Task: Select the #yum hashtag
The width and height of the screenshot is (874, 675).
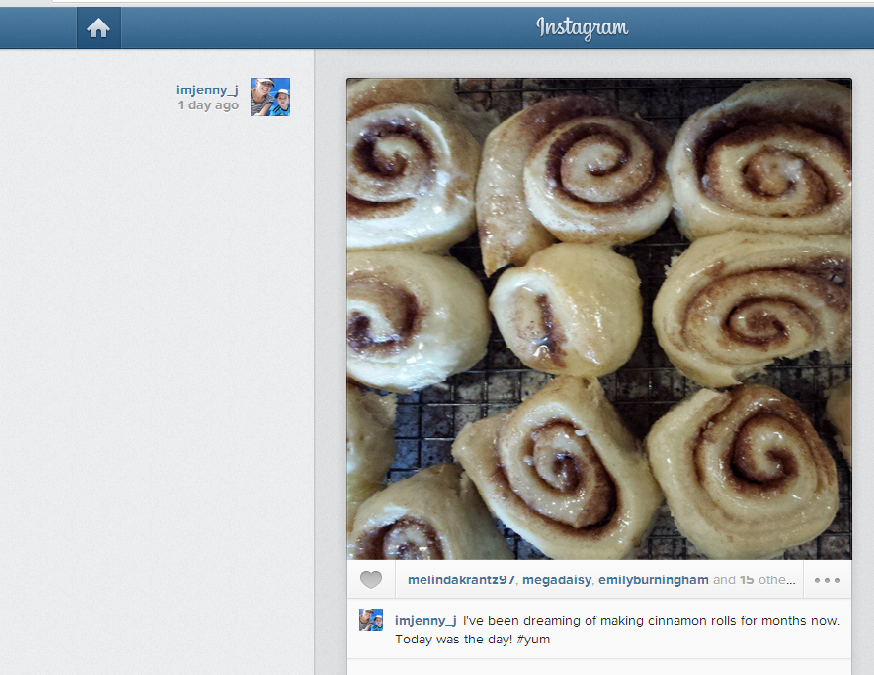Action: pyautogui.click(x=533, y=639)
